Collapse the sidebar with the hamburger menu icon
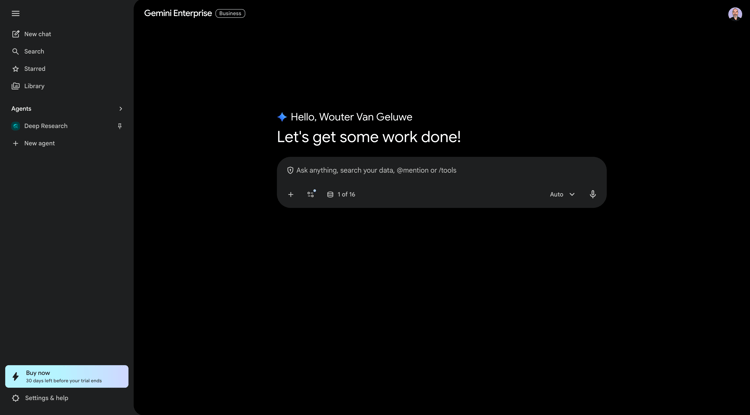The image size is (750, 415). pos(15,13)
